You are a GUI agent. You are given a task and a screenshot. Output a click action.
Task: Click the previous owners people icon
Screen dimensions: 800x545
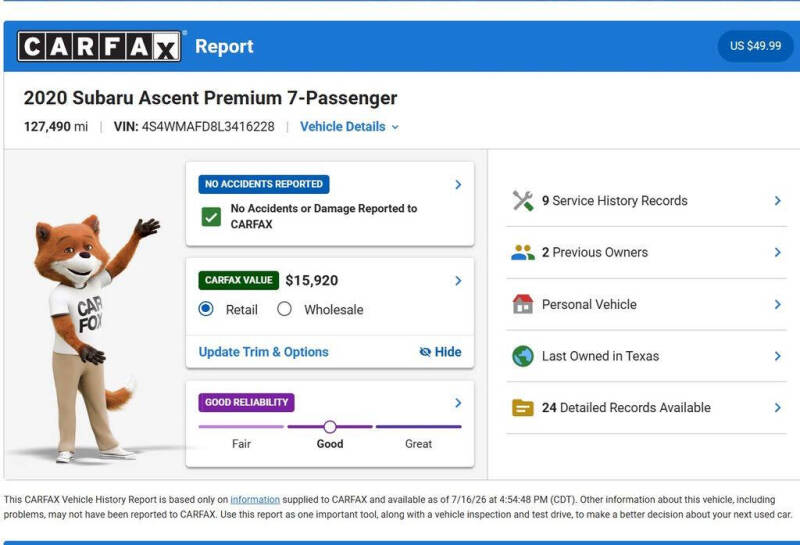point(523,252)
